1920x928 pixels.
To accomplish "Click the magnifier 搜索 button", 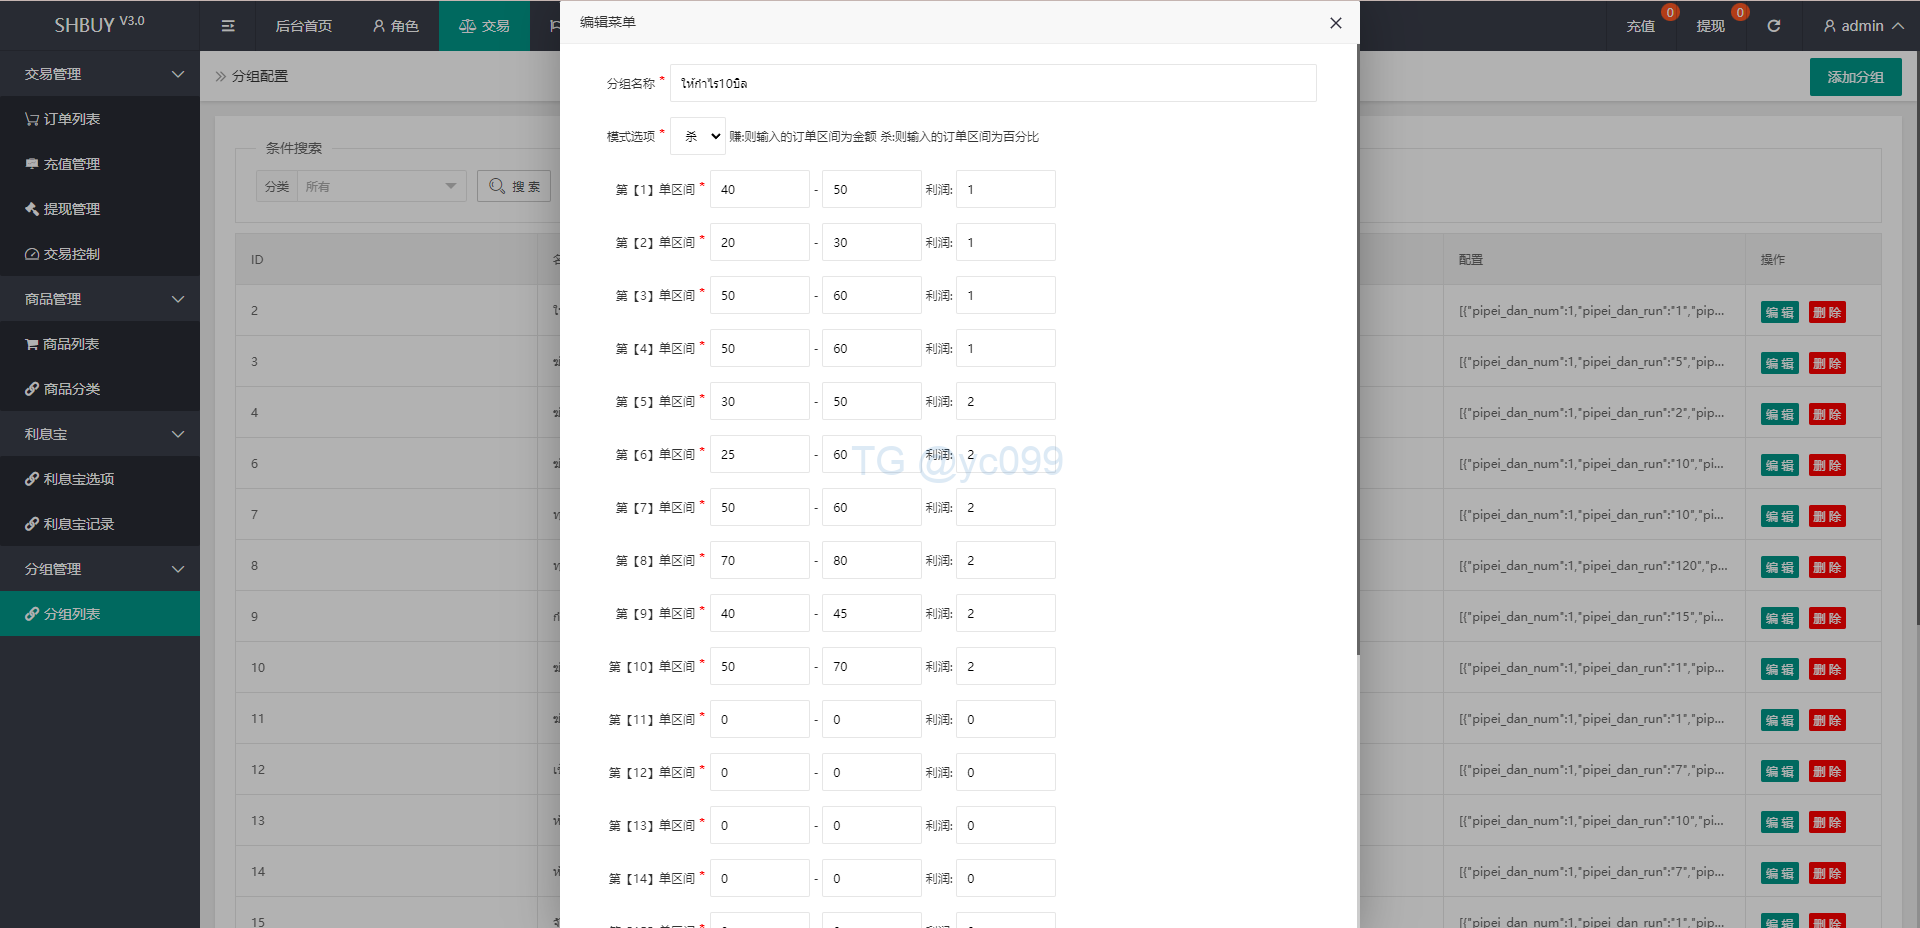I will [x=514, y=186].
